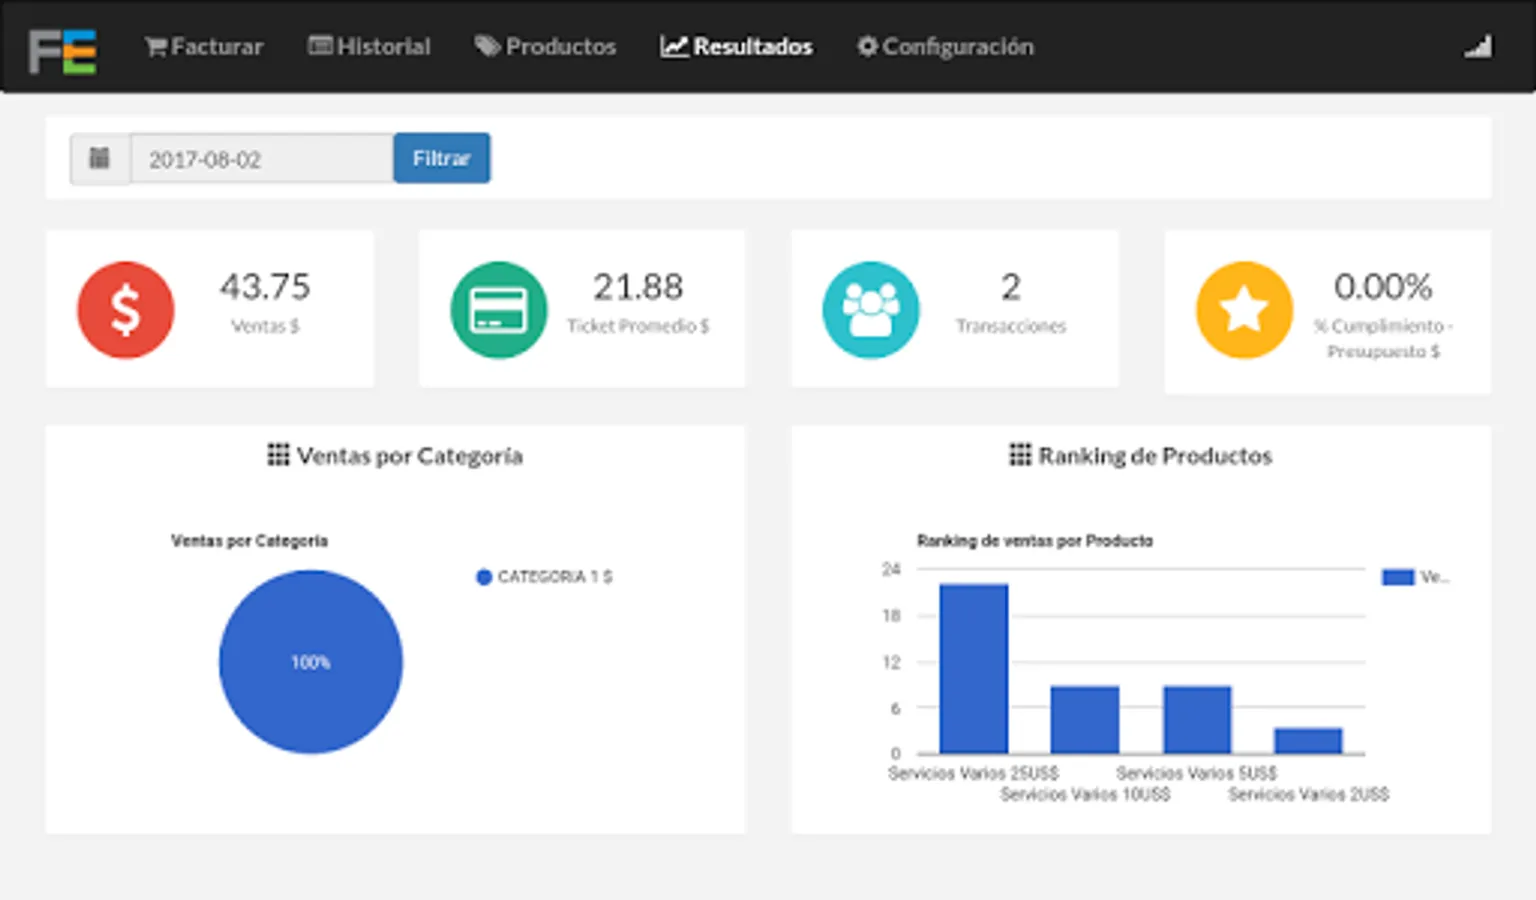Click the shopping cart icon of Facturar
The width and height of the screenshot is (1536, 900).
156,46
